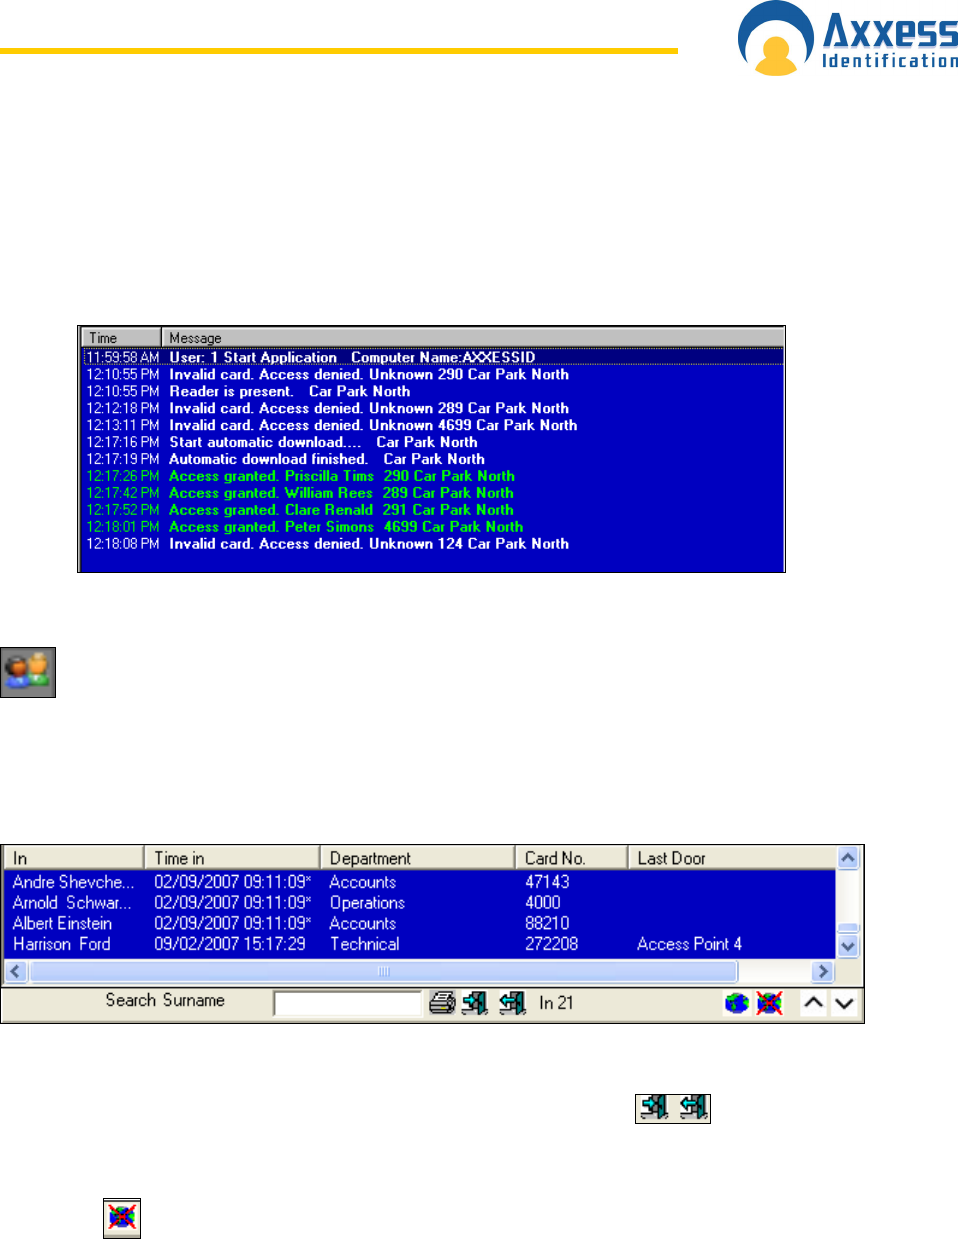This screenshot has height=1239, width=958.
Task: Select the 'Unknown 289 Car Park North' denied row
Action: point(432,408)
